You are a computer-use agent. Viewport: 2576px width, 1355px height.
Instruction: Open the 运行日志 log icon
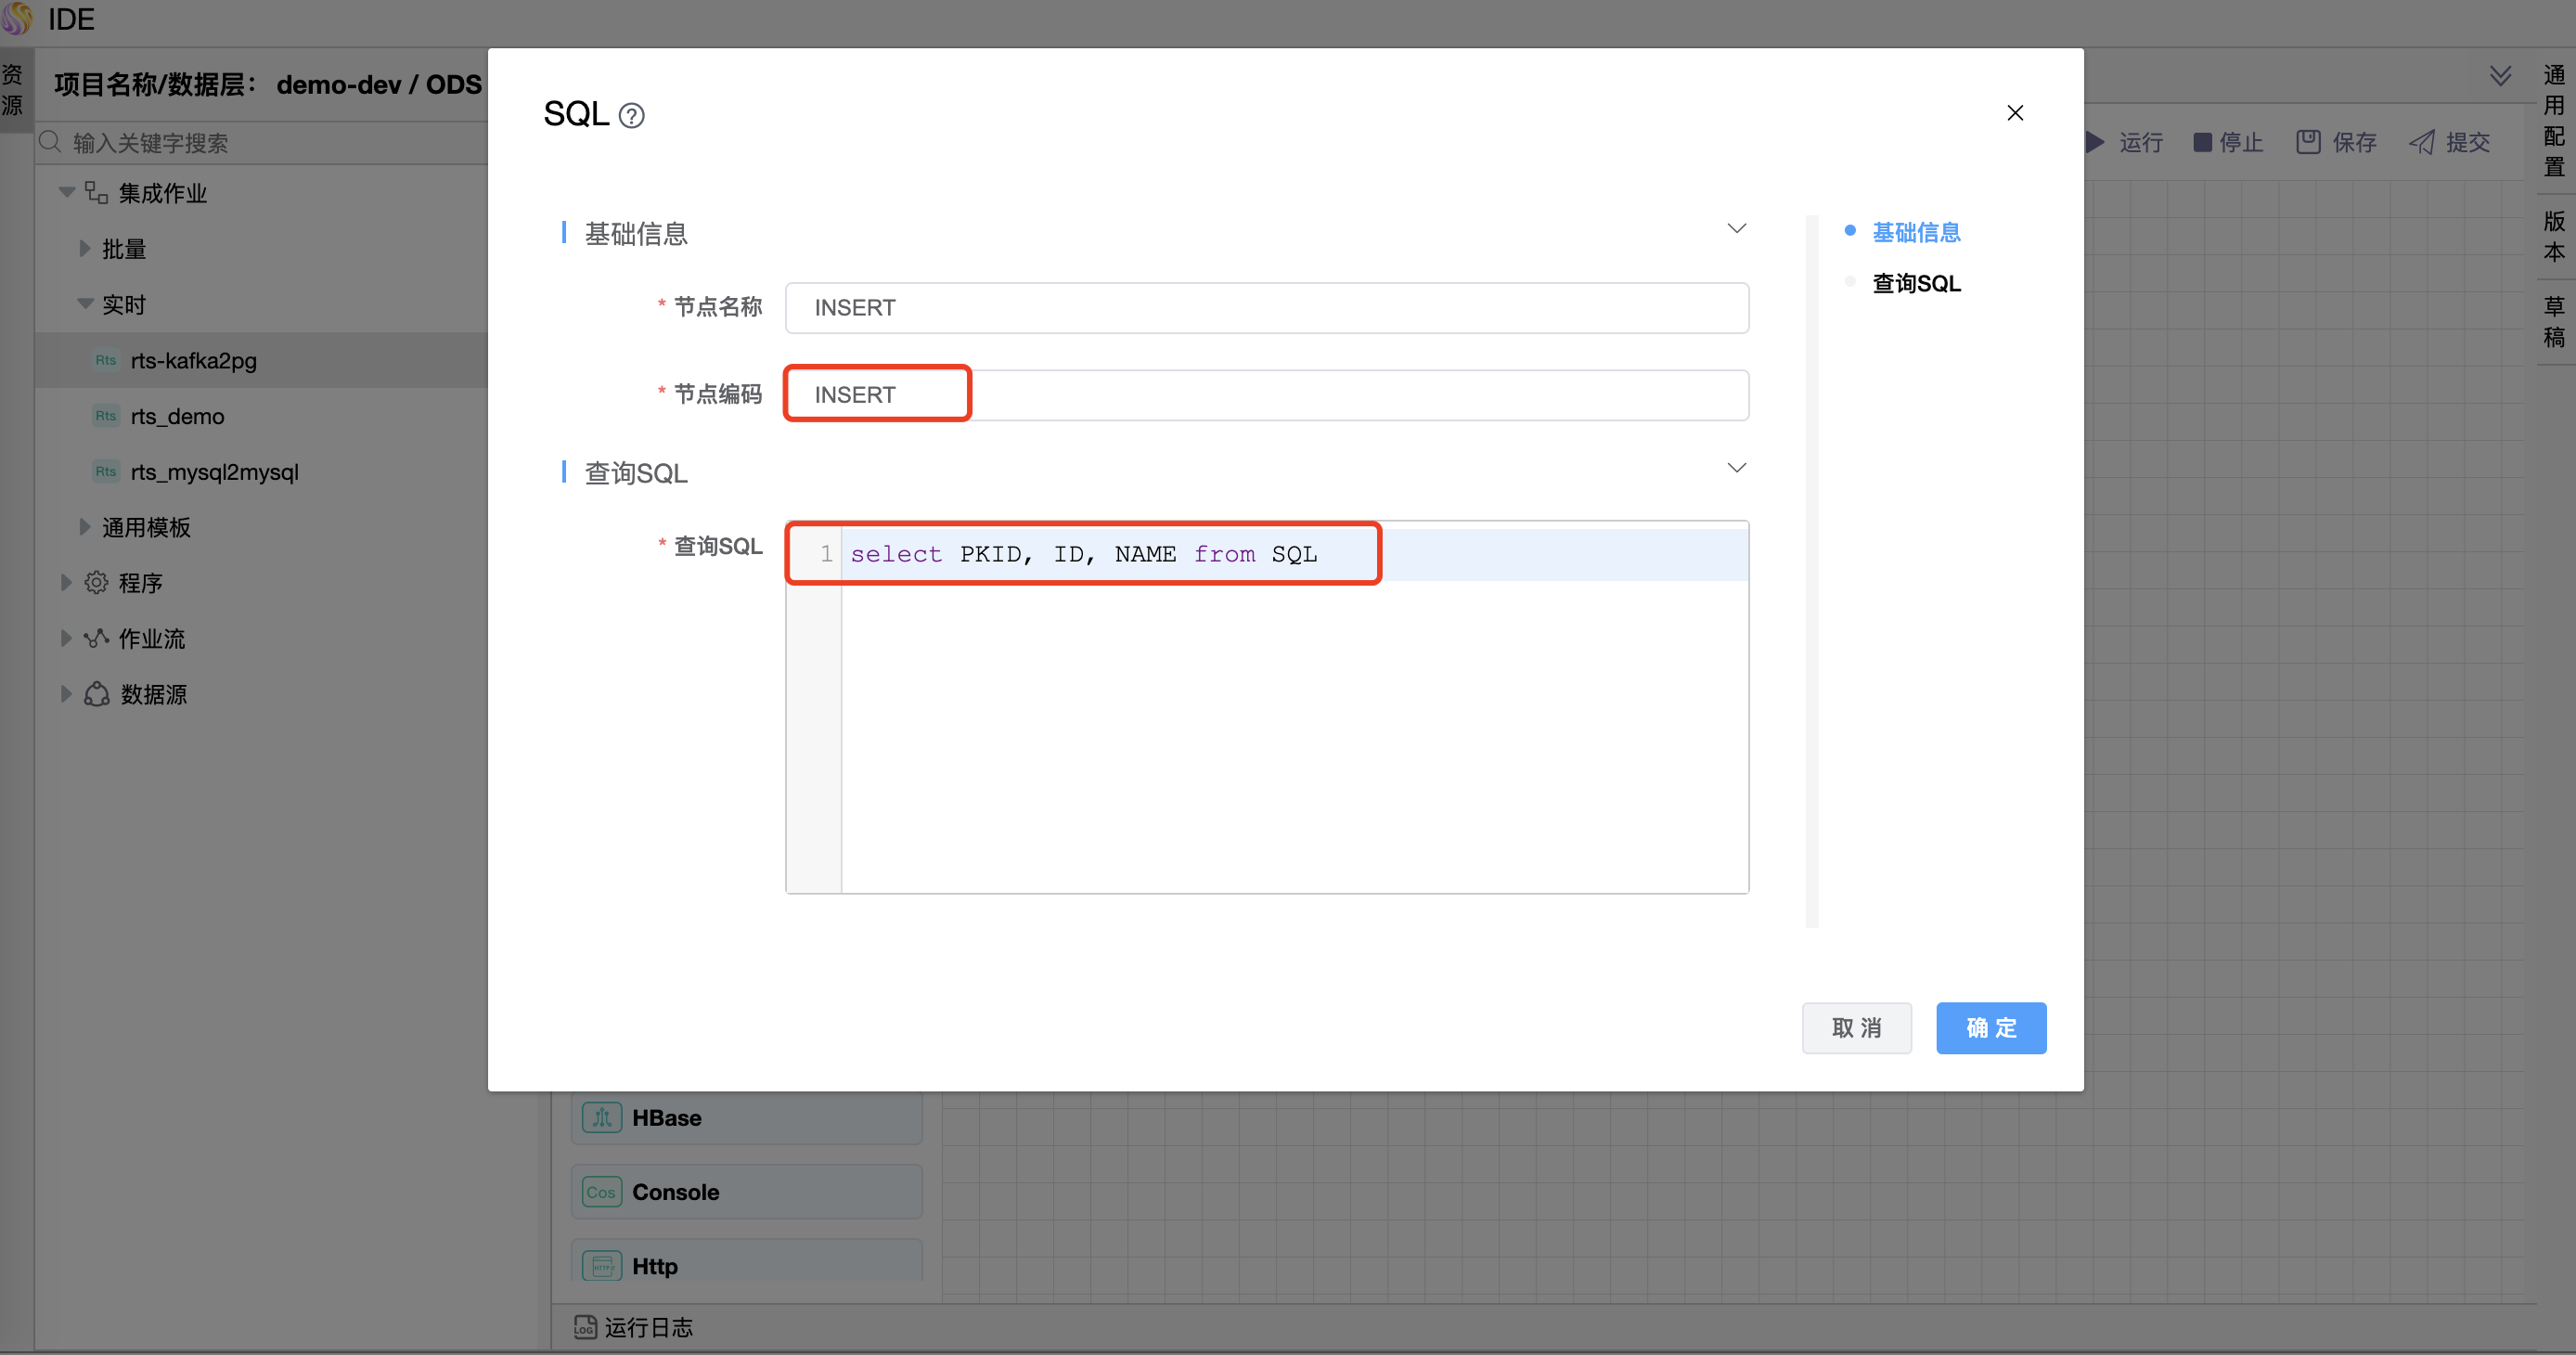pyautogui.click(x=585, y=1327)
